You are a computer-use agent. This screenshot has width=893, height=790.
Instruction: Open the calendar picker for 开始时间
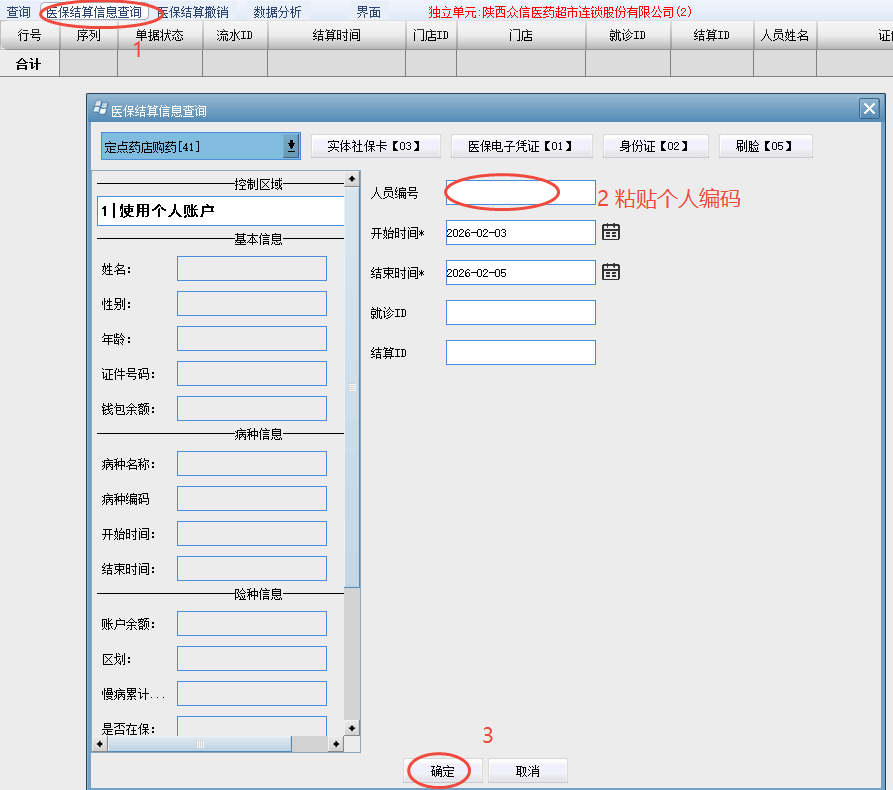[610, 231]
